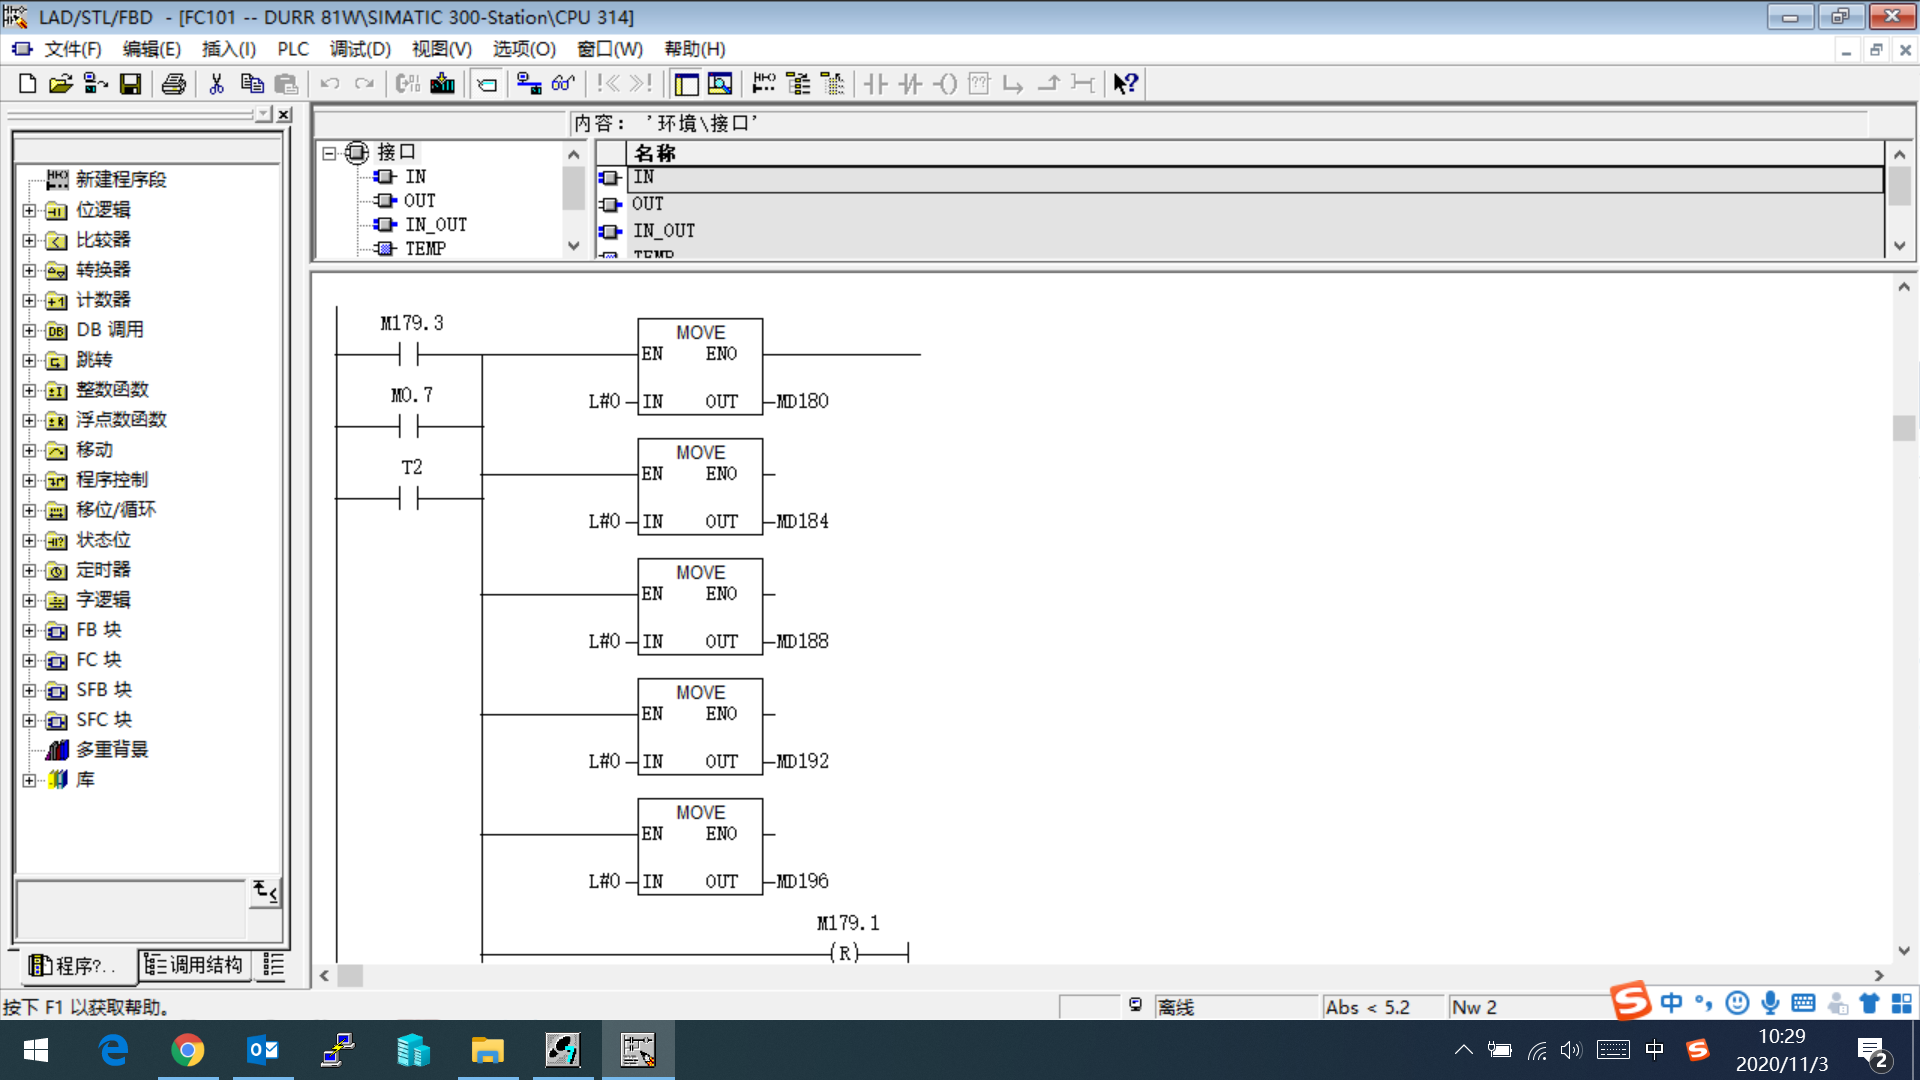Open the 调试(D) menu

360,49
